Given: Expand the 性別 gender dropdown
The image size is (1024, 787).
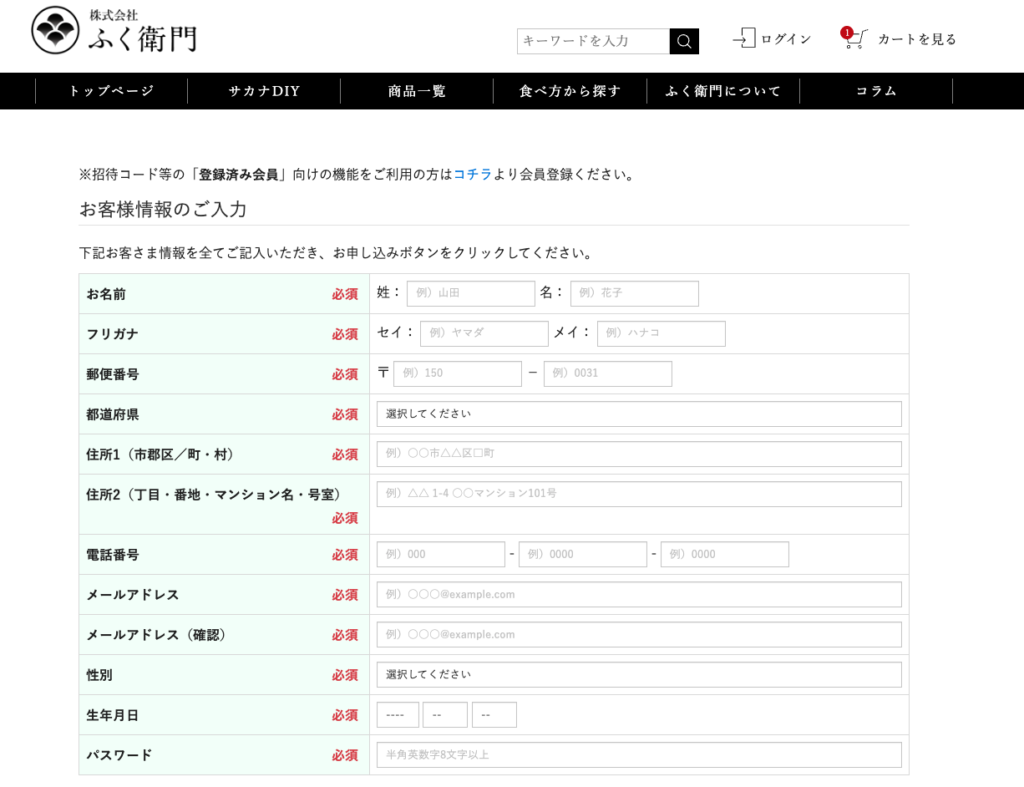Looking at the screenshot, I should [639, 675].
